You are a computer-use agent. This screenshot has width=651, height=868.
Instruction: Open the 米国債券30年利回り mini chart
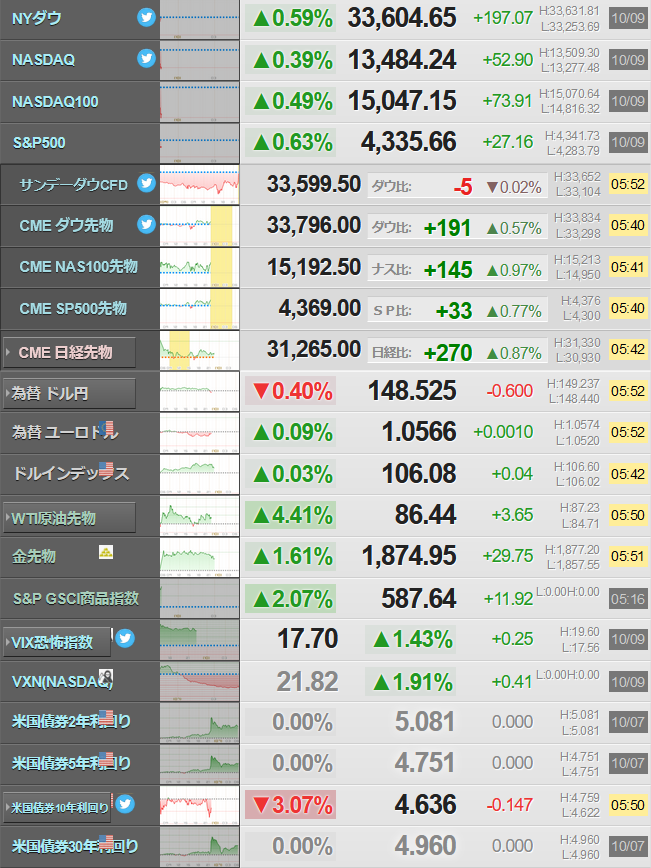pyautogui.click(x=199, y=847)
